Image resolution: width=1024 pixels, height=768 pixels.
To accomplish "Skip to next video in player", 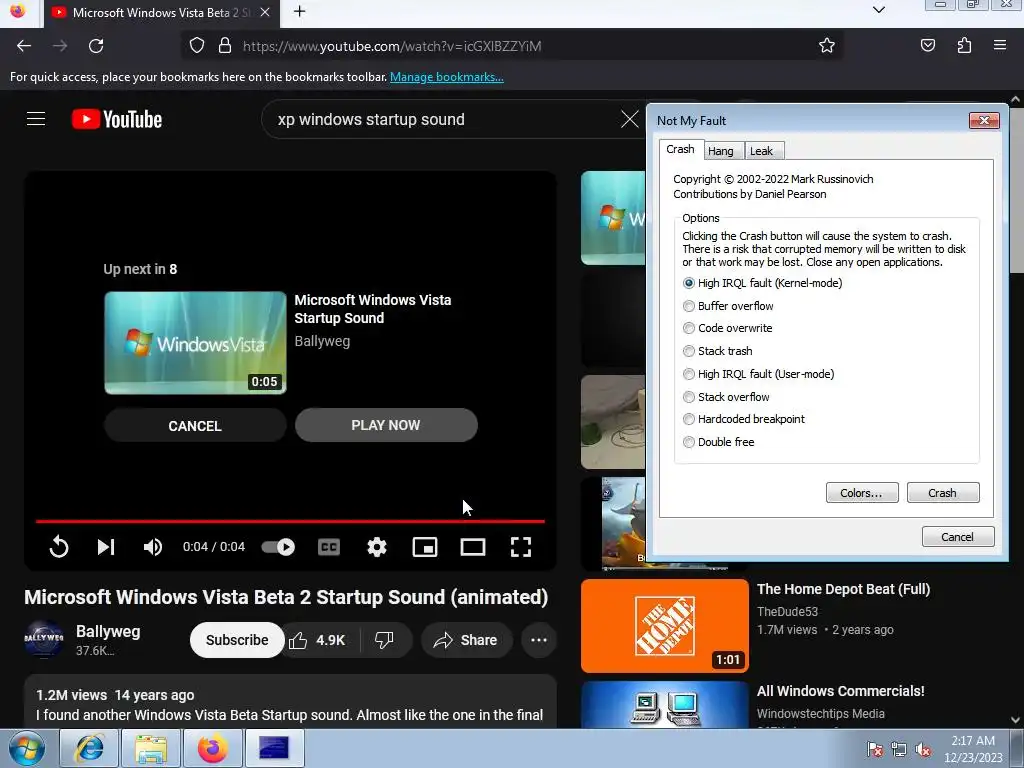I will tap(106, 547).
